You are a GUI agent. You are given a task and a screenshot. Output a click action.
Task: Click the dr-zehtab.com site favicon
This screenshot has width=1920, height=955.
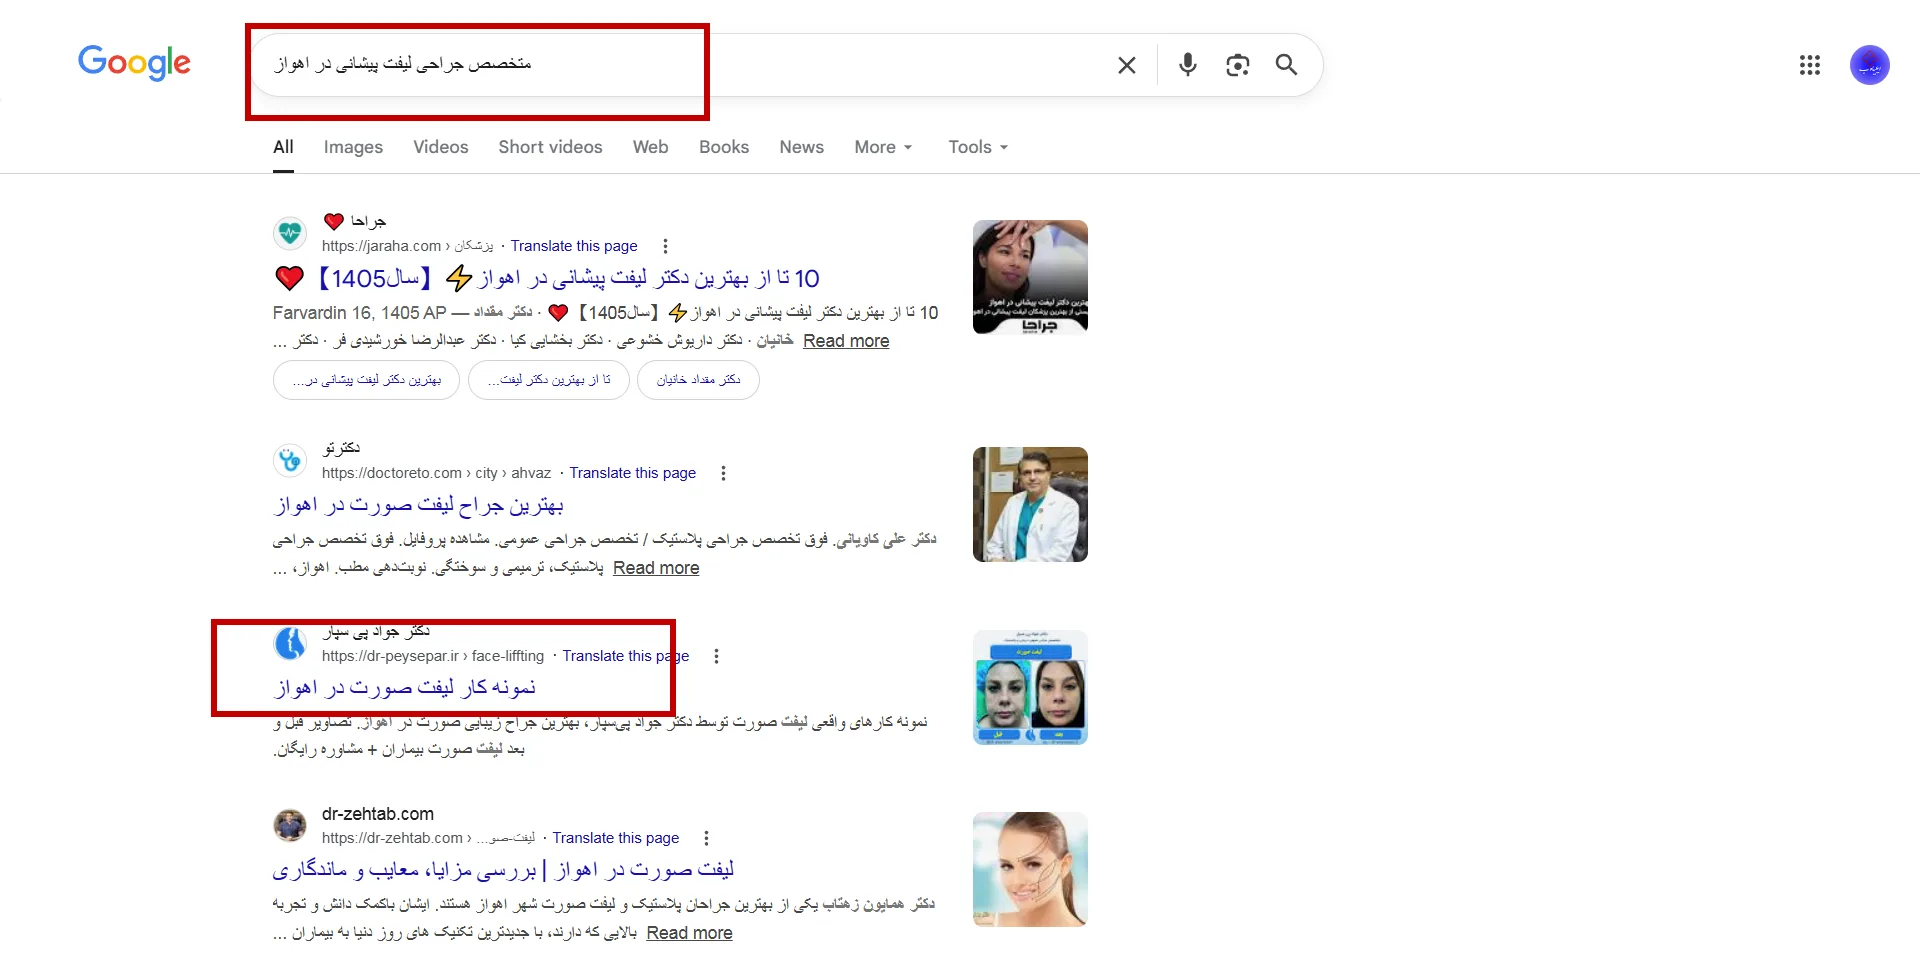tap(290, 825)
